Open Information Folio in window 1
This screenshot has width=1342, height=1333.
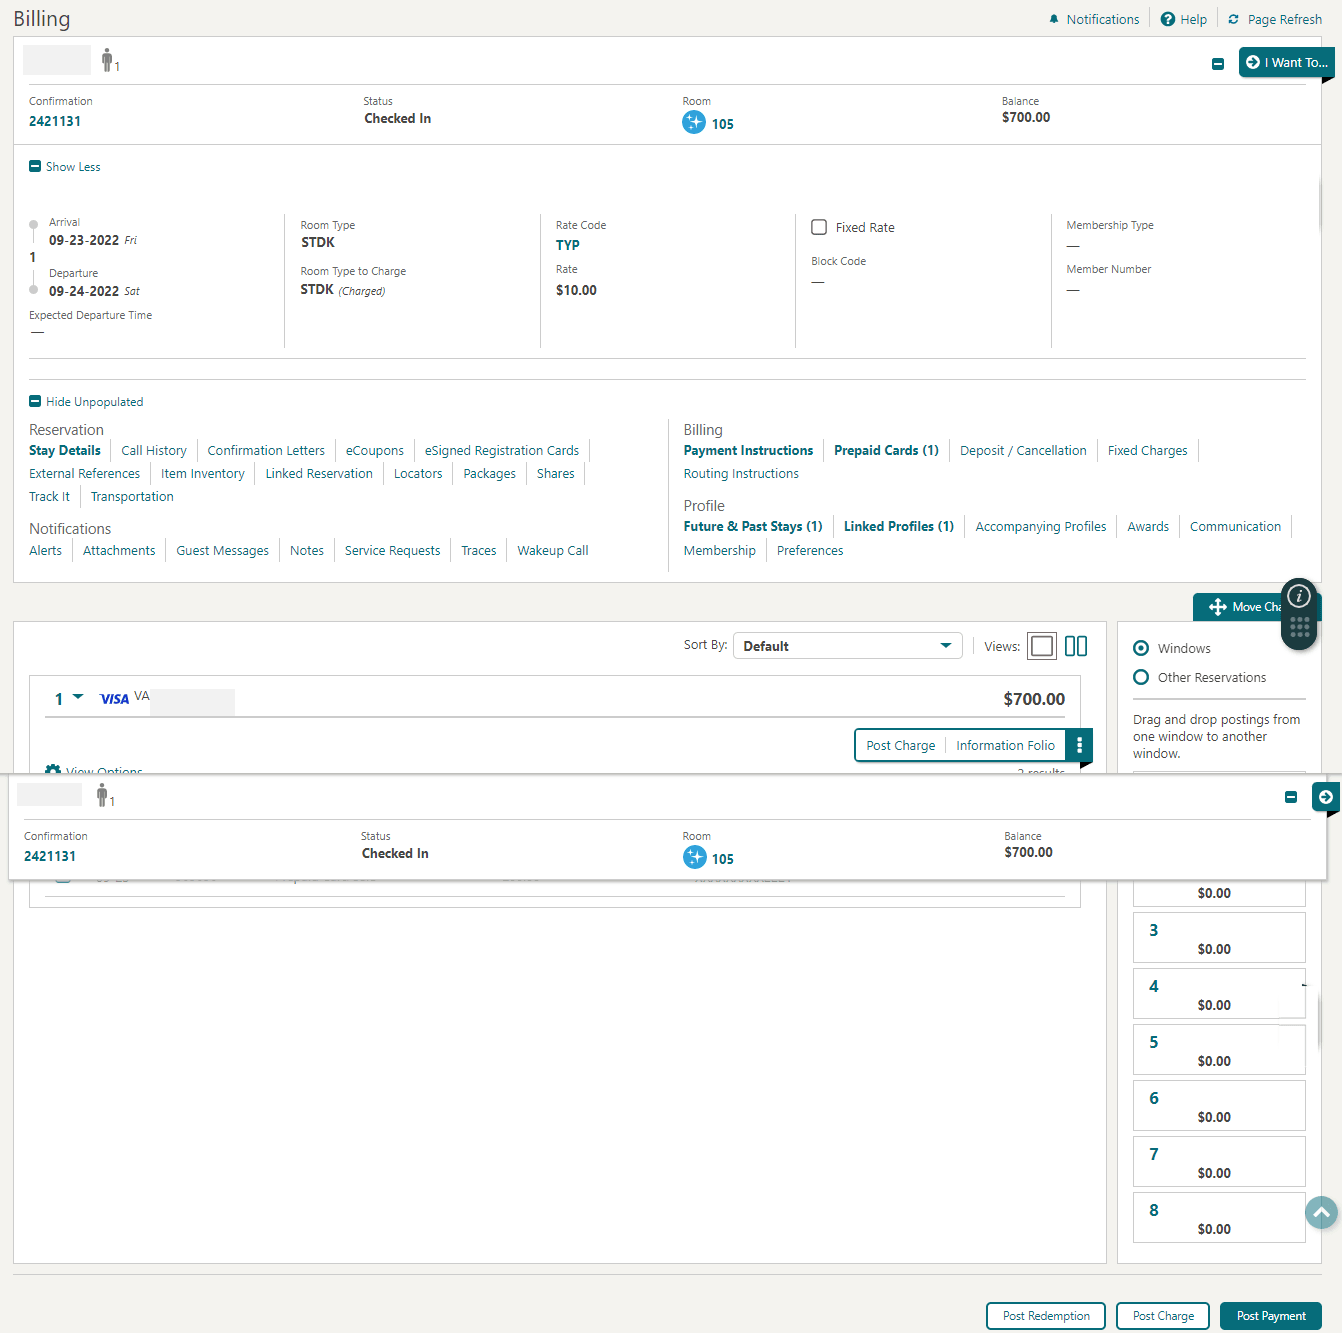(1005, 745)
